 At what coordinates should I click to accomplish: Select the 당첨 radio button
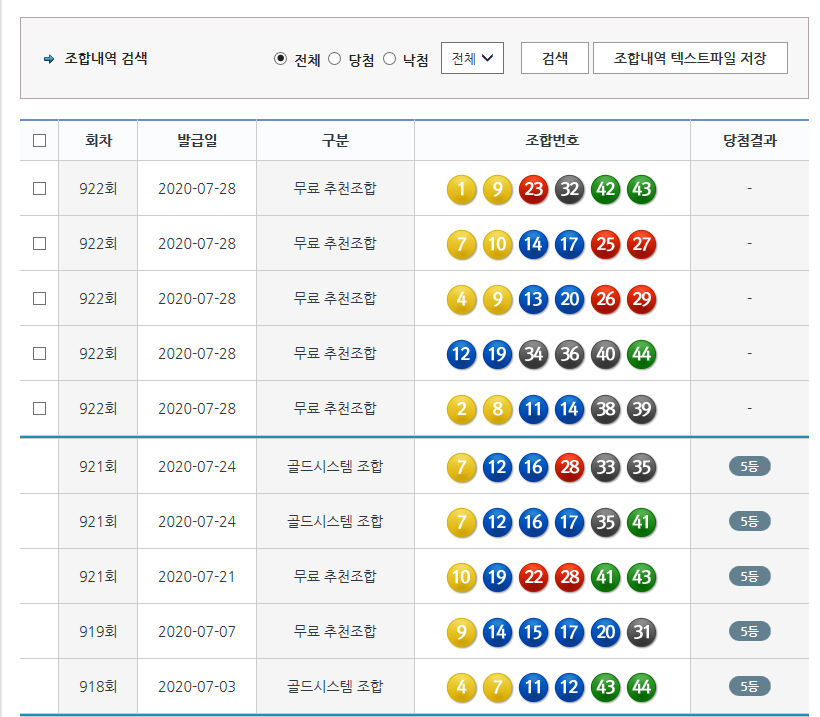point(335,59)
